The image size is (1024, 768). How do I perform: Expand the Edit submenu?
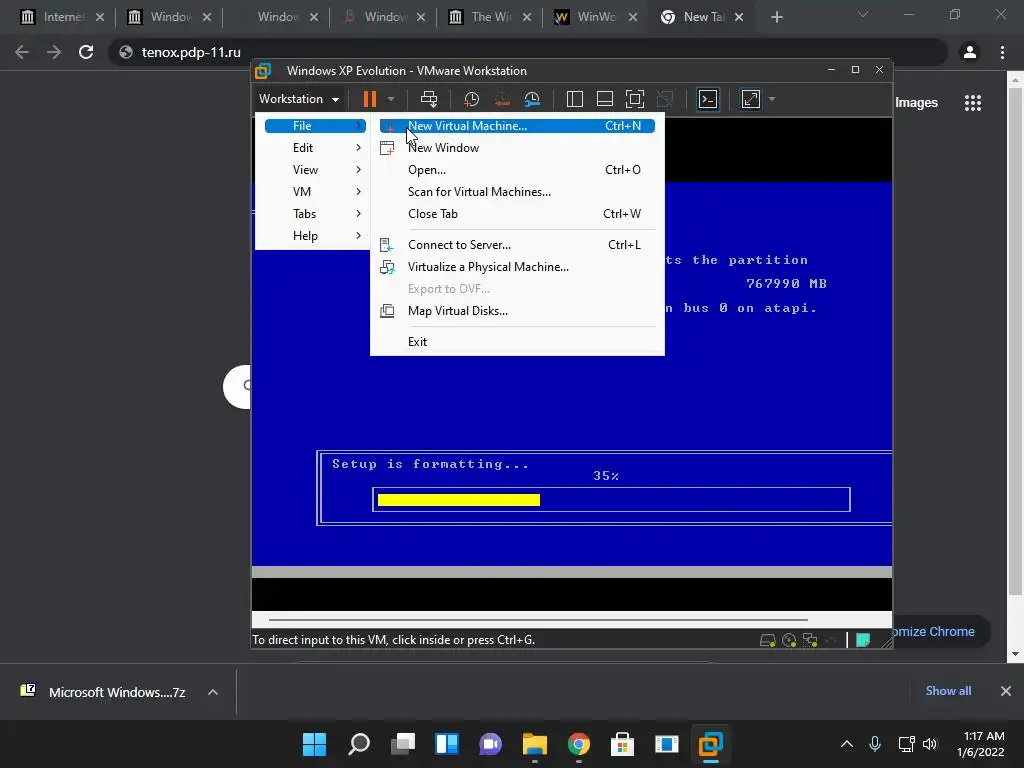[x=315, y=148]
